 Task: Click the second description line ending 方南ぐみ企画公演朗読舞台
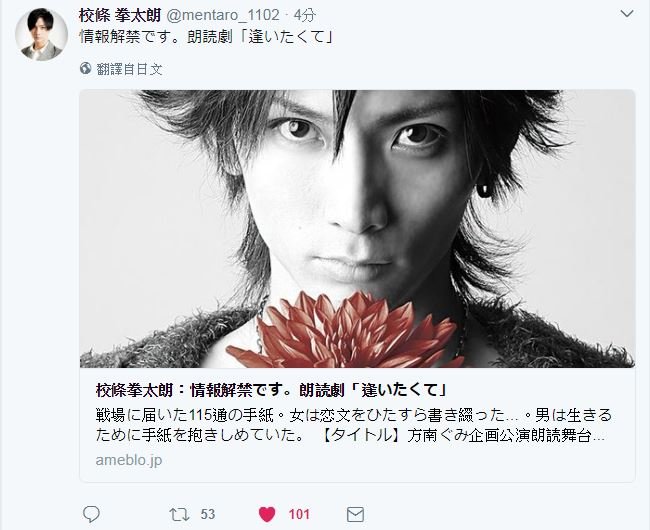(351, 436)
